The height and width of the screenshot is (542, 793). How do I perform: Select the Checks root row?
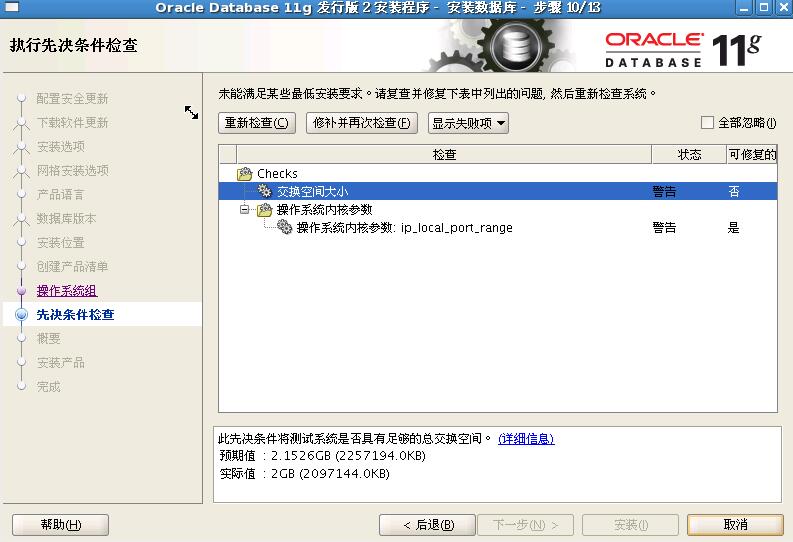click(x=498, y=173)
